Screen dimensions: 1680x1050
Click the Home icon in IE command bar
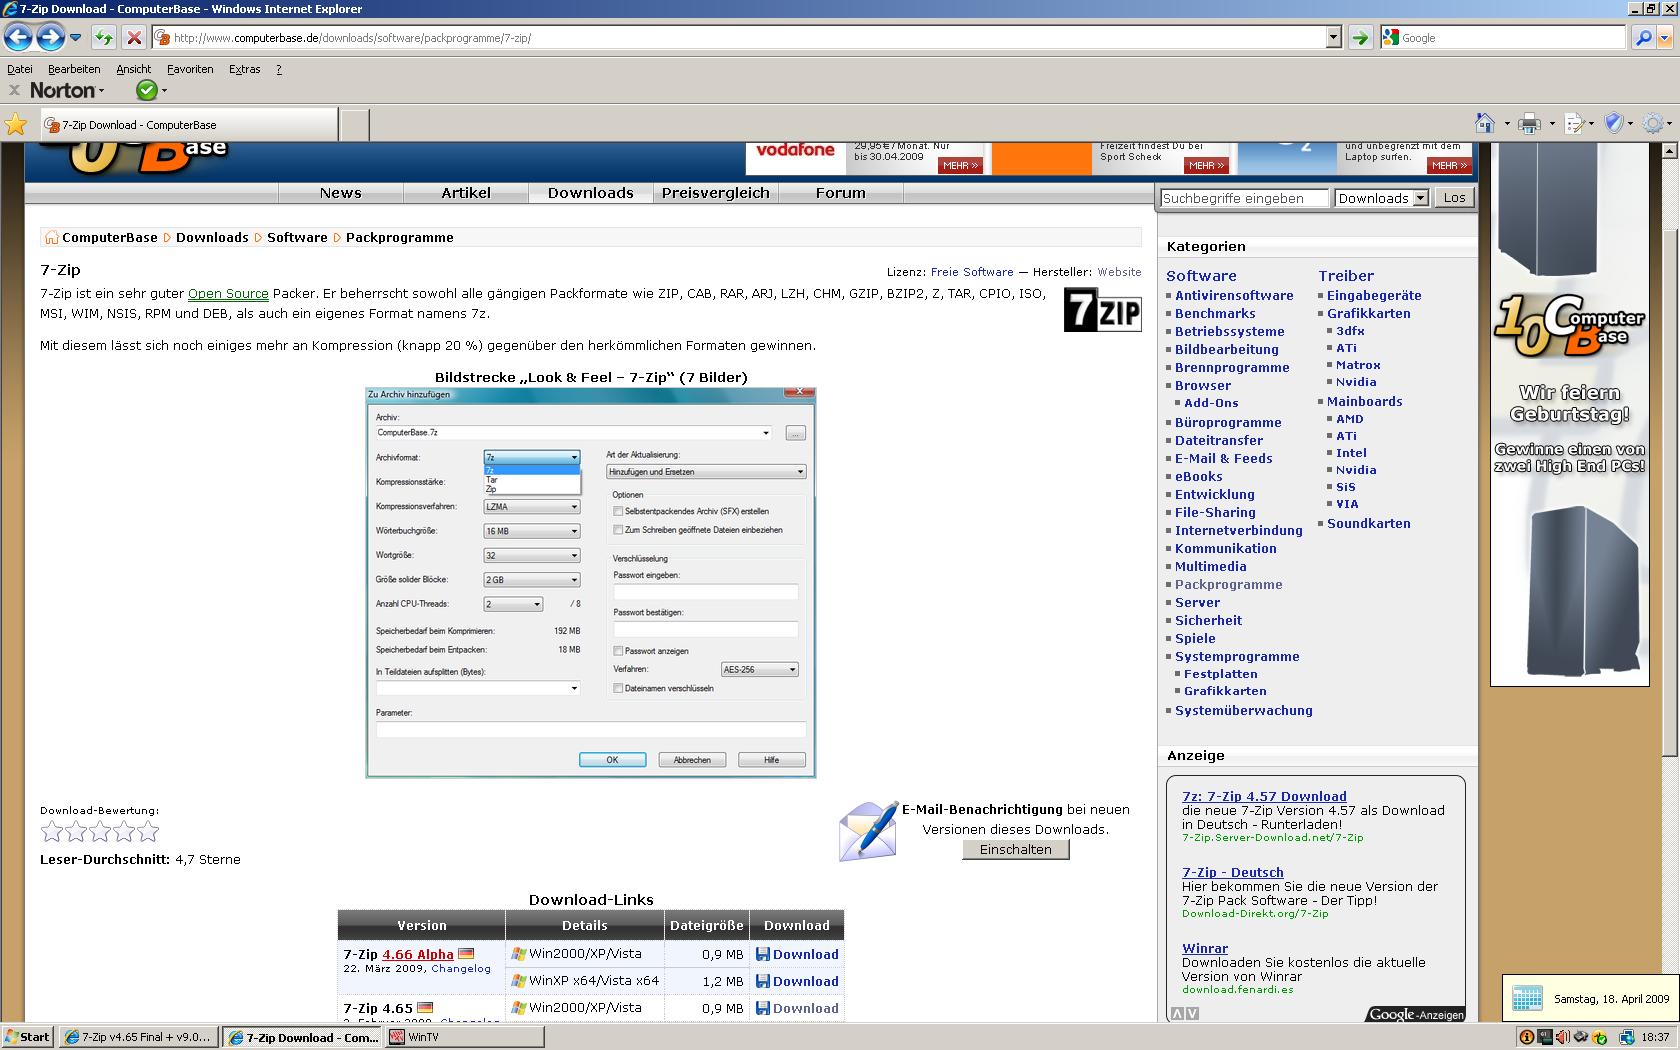[1485, 123]
